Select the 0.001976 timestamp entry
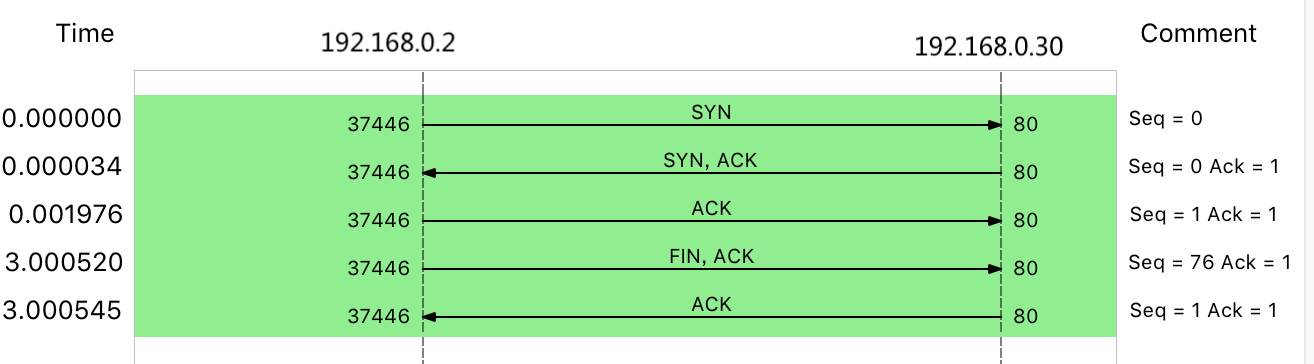 (66, 214)
